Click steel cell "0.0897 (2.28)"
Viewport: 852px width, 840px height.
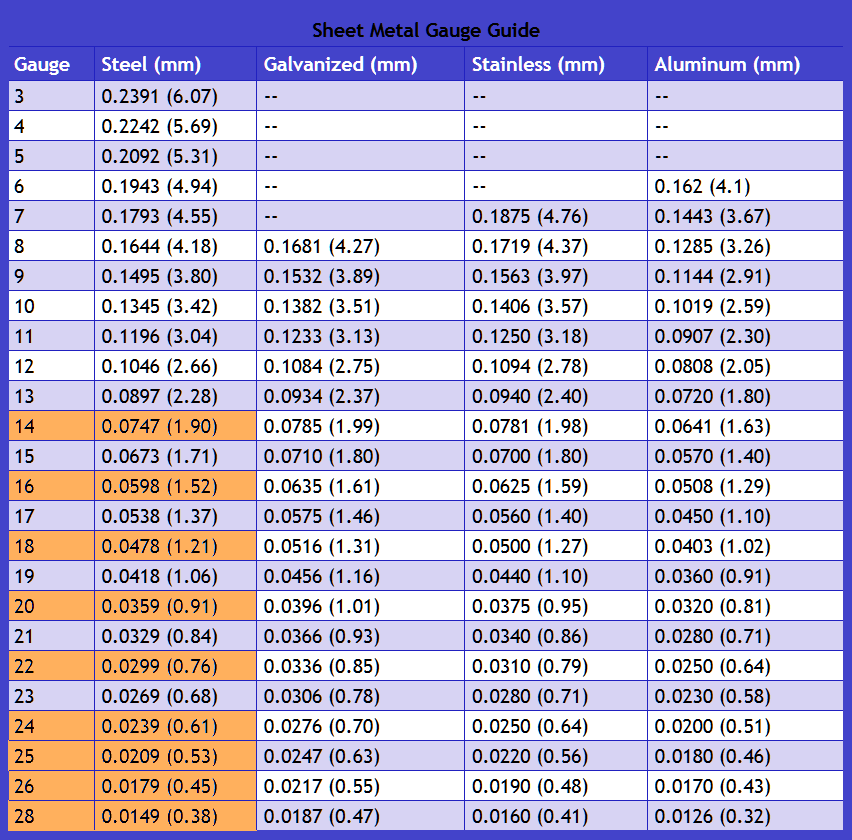click(x=176, y=396)
